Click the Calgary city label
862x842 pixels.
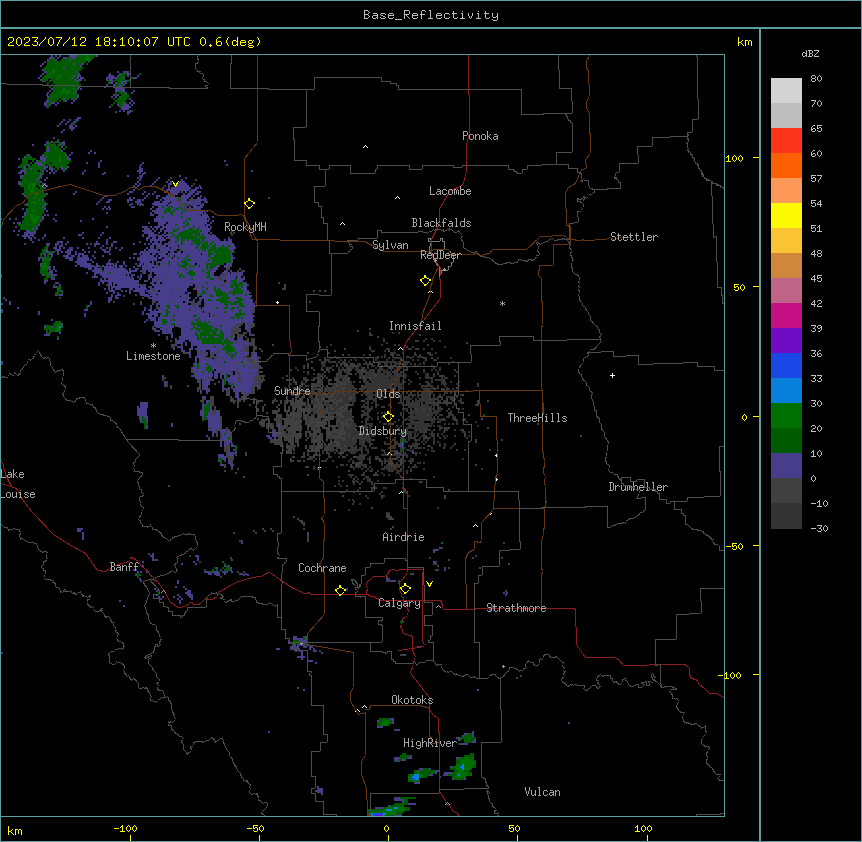click(399, 603)
